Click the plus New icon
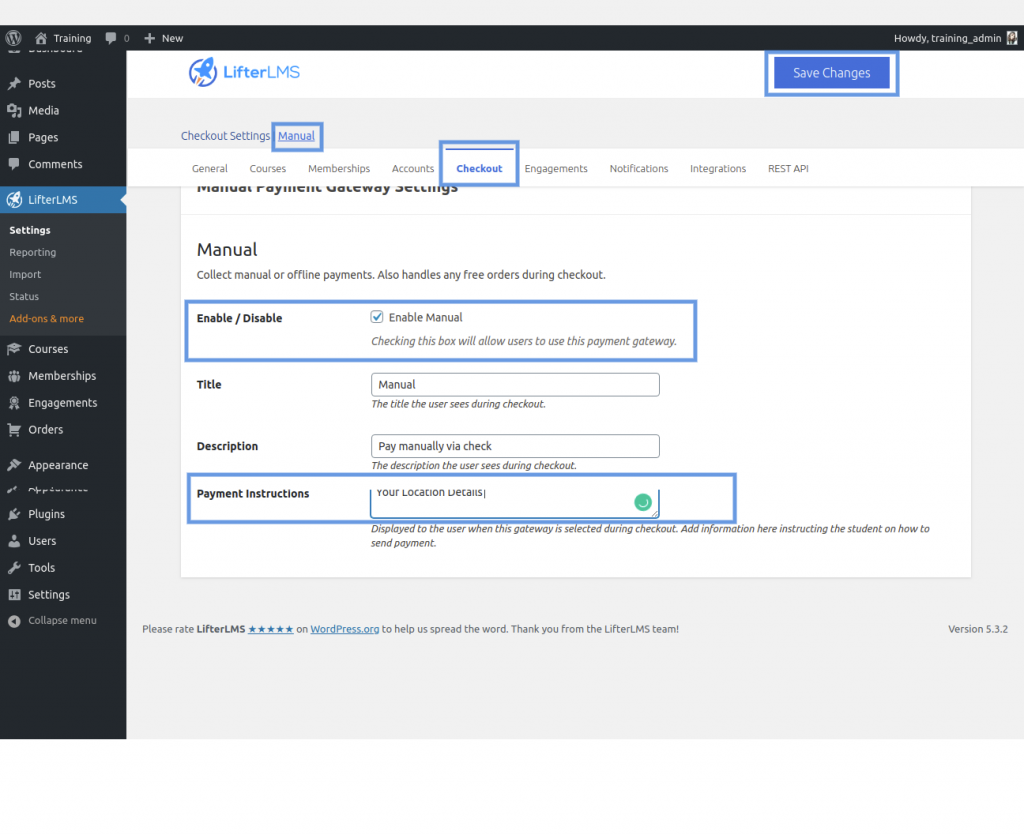This screenshot has width=1024, height=834. pos(150,38)
